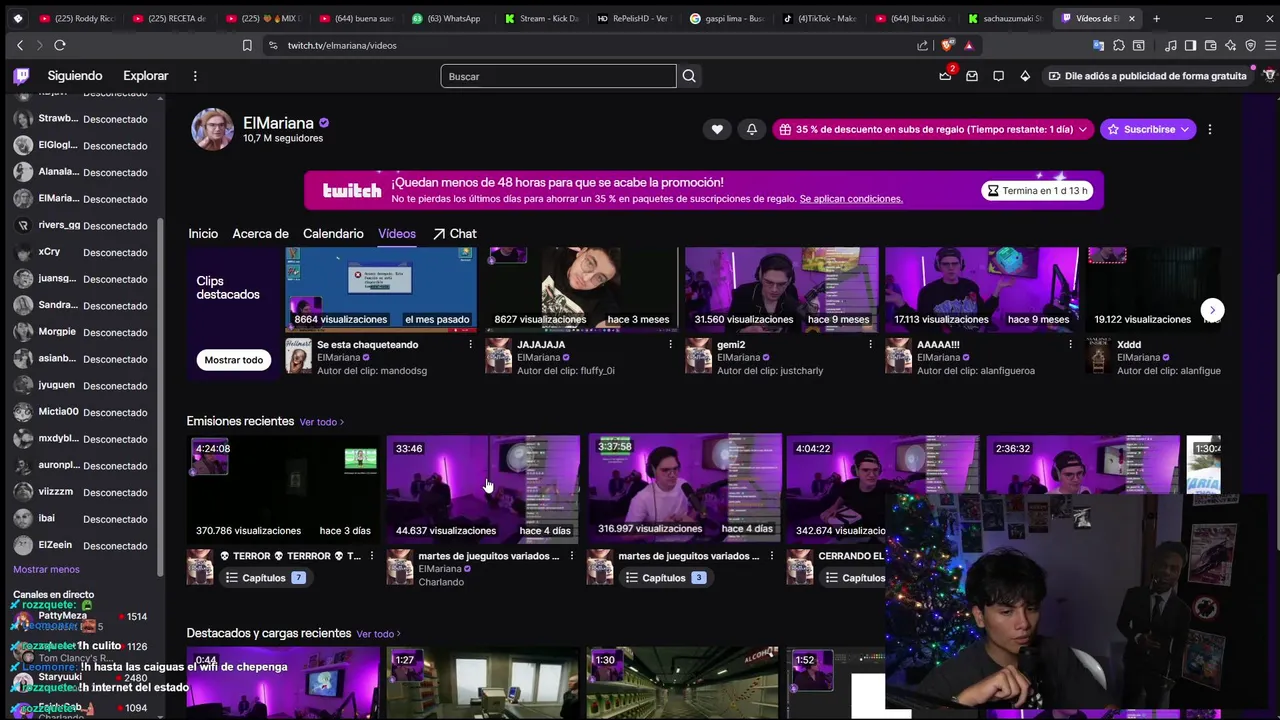
Task: Open the Twitch home logo
Action: (x=21, y=76)
